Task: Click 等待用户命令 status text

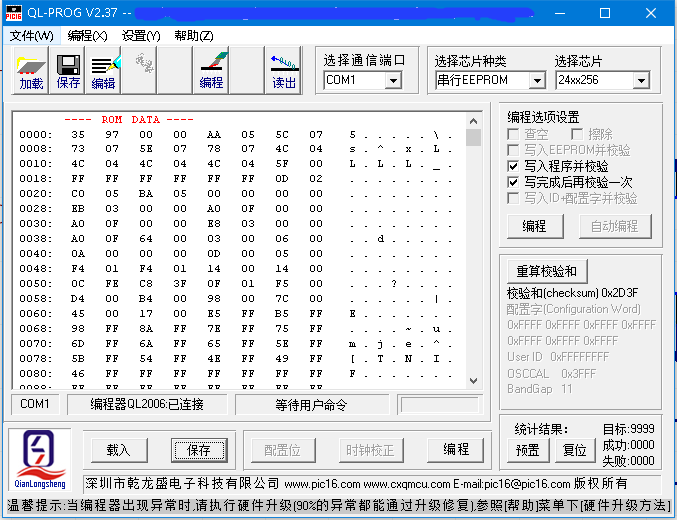Action: (312, 404)
